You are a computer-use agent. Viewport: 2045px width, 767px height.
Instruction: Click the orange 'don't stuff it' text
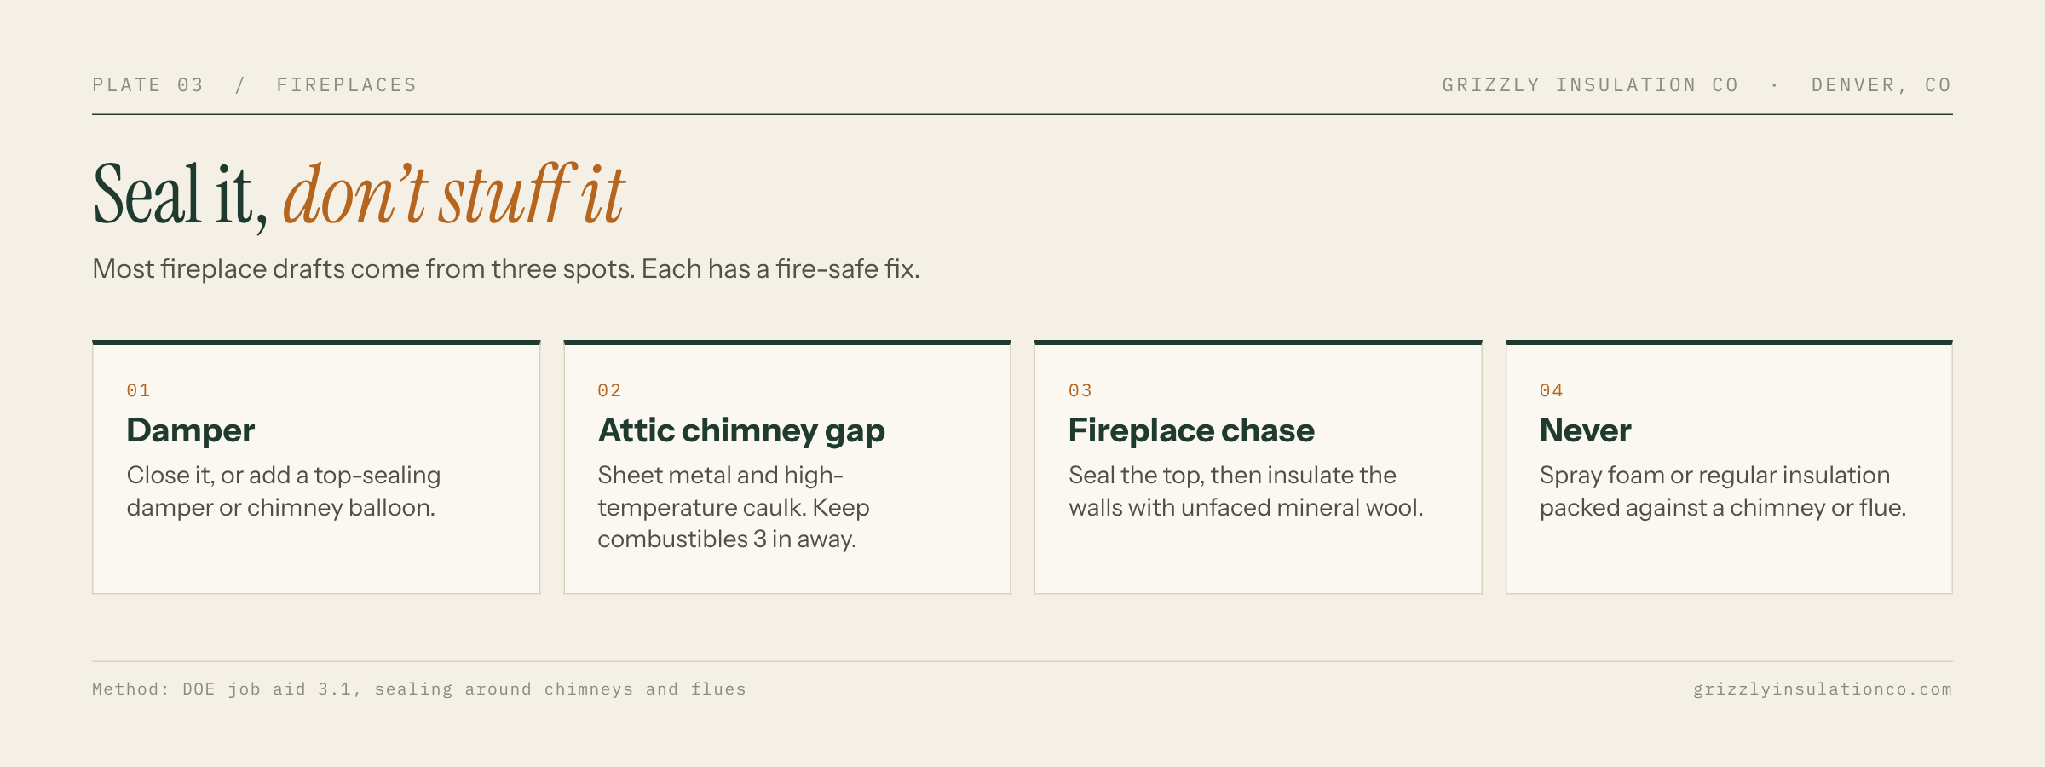[x=454, y=194]
